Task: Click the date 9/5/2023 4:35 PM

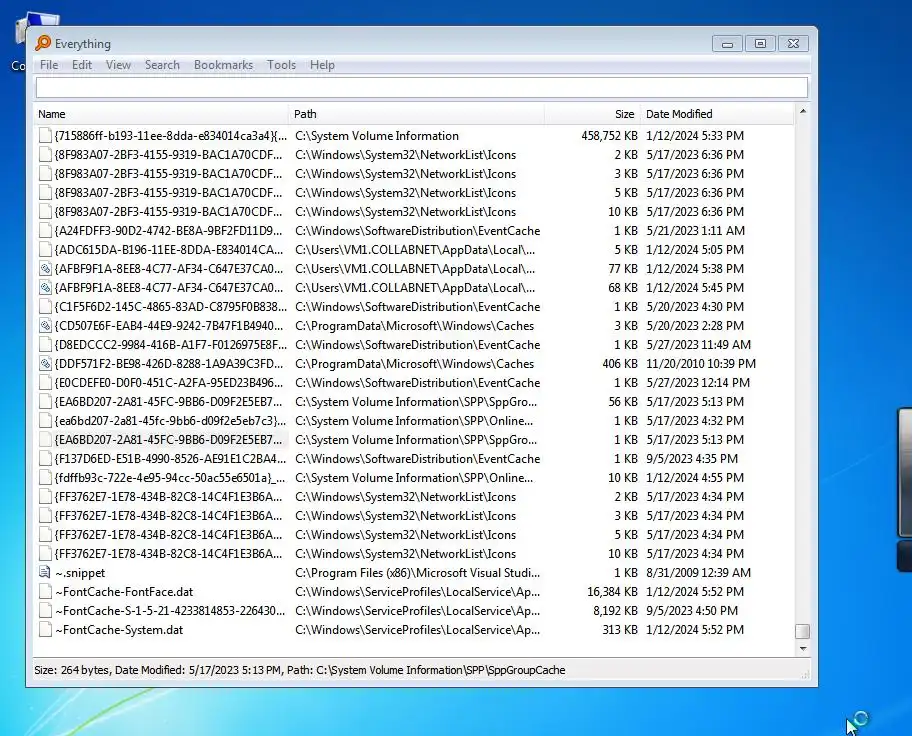Action: 692,458
